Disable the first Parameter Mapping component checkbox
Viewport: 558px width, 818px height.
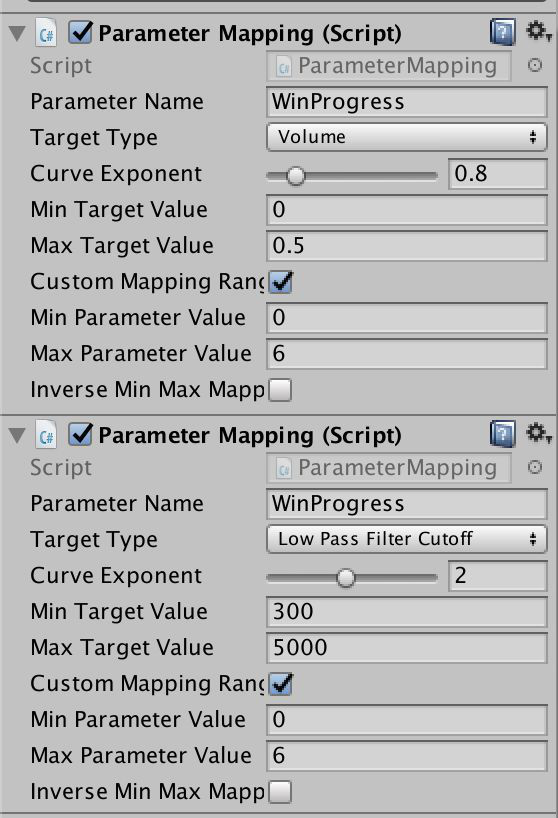point(81,32)
